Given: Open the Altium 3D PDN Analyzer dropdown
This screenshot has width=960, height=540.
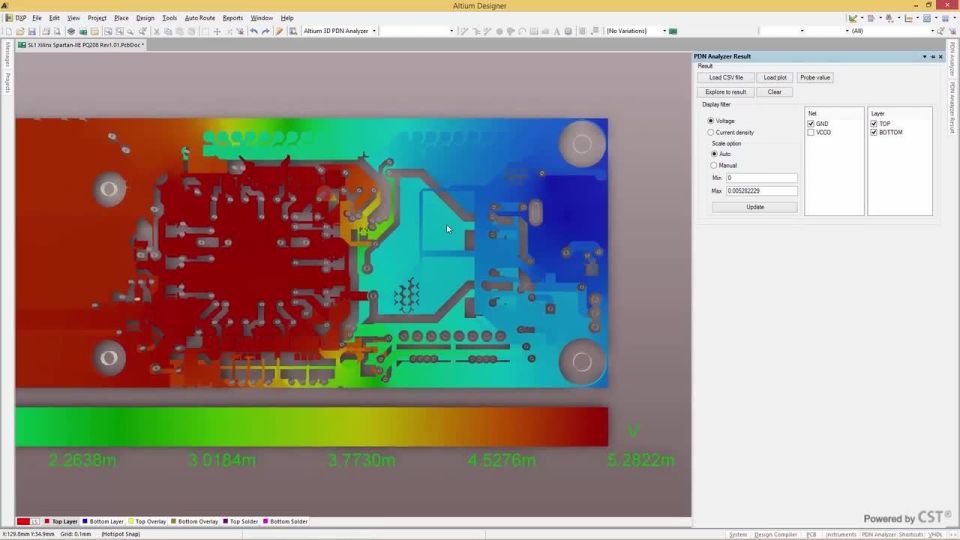Looking at the screenshot, I should point(373,31).
